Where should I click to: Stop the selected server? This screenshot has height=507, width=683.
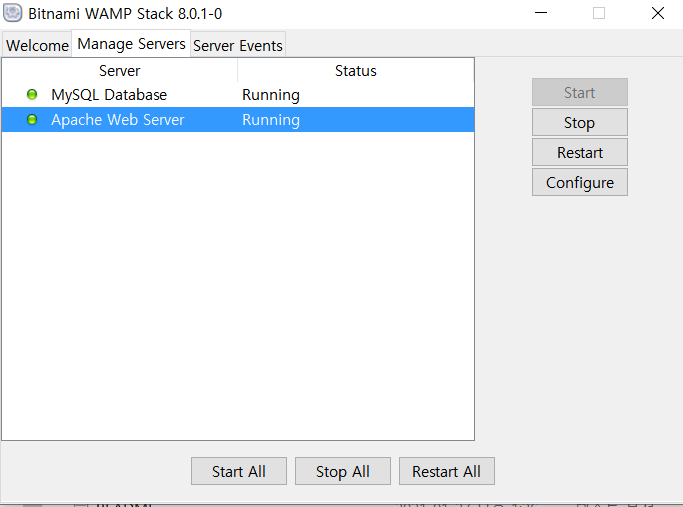579,122
